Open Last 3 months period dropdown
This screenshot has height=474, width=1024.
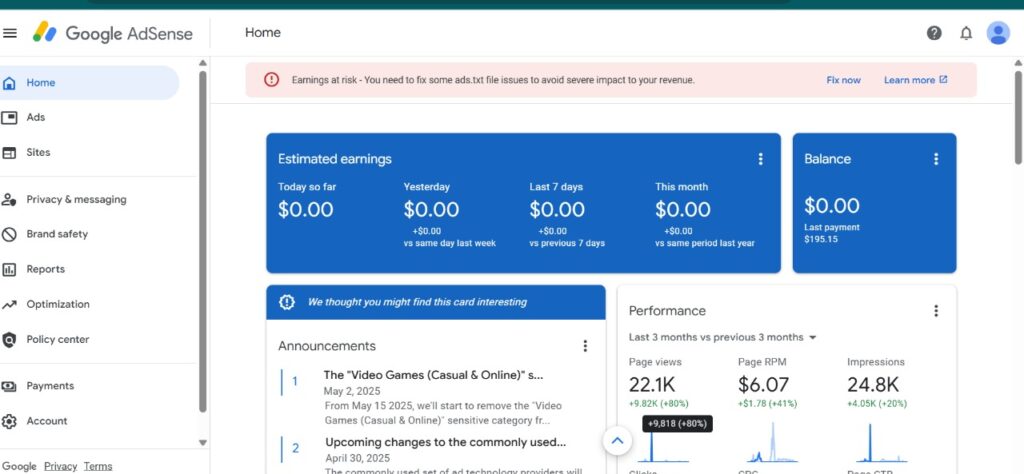722,338
